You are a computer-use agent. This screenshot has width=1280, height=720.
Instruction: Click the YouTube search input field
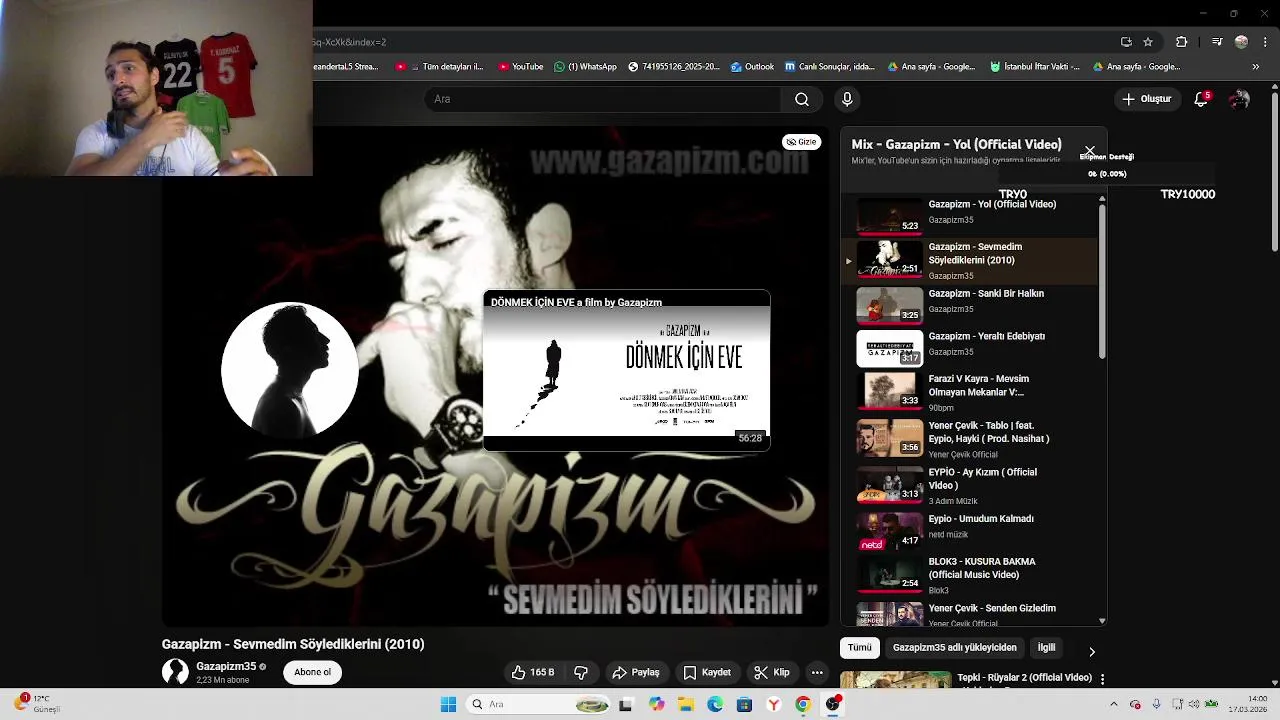[603, 99]
